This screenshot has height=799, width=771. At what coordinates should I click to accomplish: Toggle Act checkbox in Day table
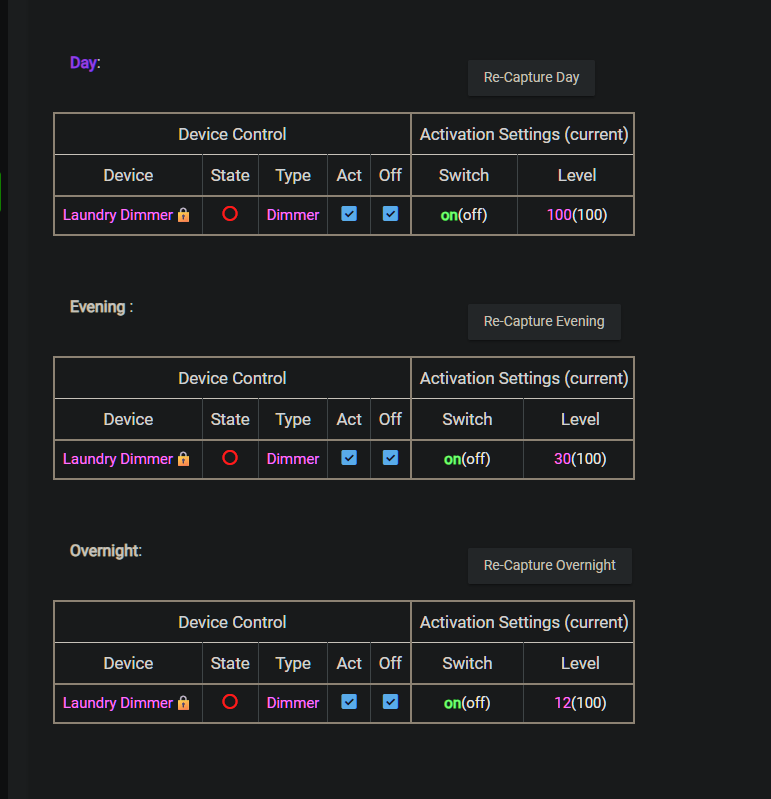349,214
